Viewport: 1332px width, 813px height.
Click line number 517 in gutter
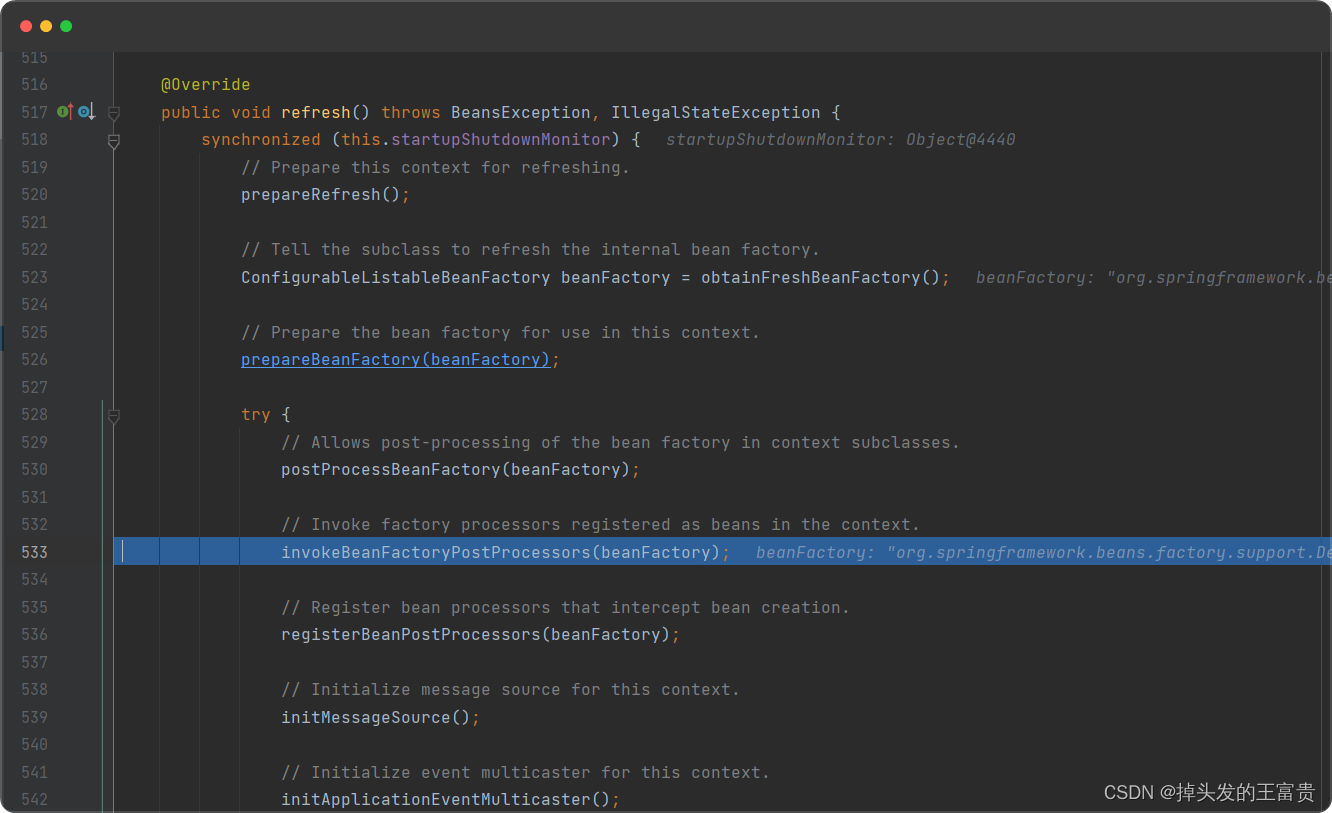[x=34, y=113]
